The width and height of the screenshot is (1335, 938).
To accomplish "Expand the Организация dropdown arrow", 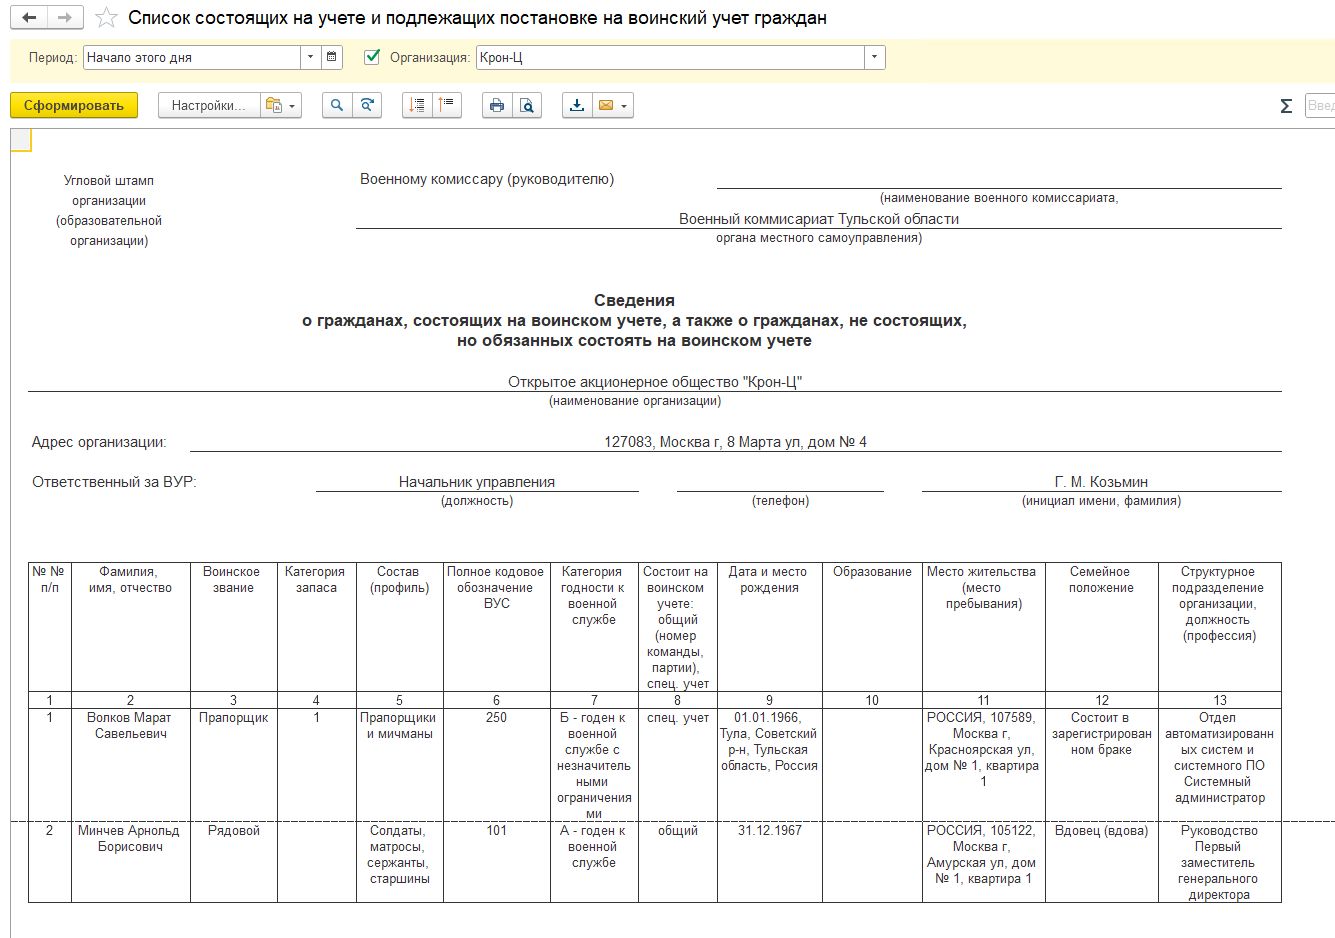I will [875, 57].
